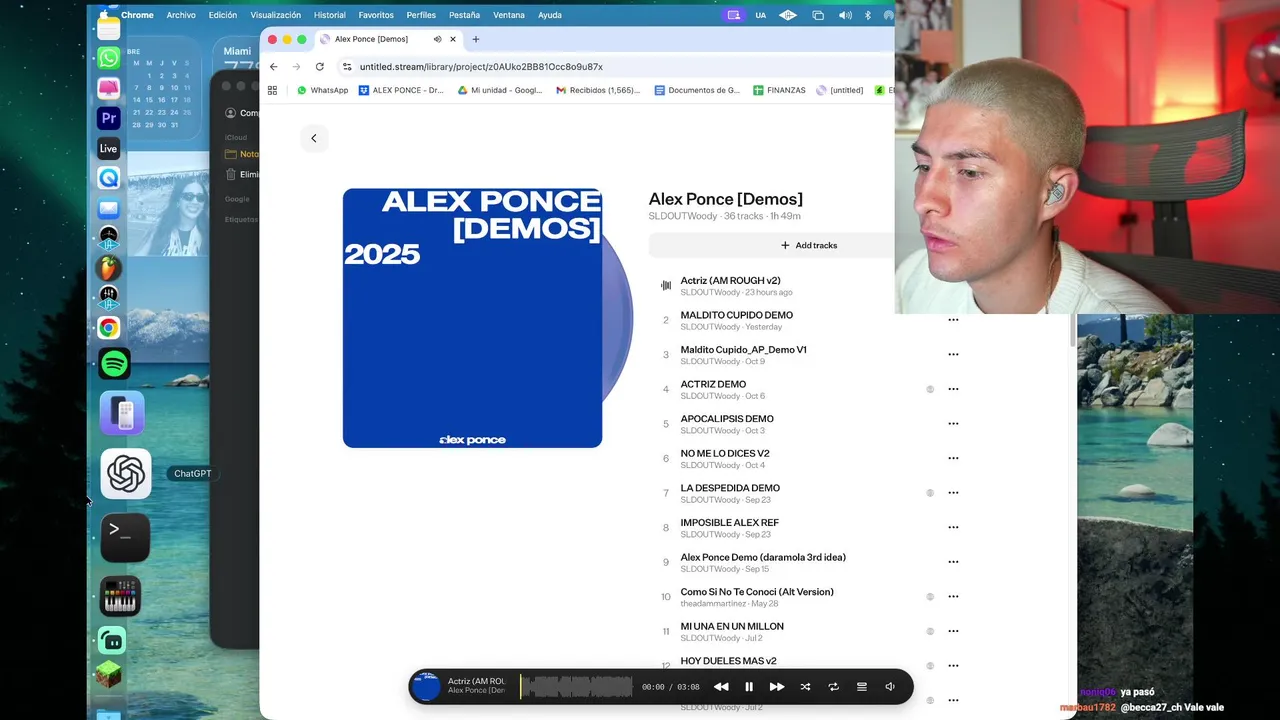Open more options for NO ME LO DICES V2
Viewport: 1280px width, 720px height.
[x=953, y=458]
